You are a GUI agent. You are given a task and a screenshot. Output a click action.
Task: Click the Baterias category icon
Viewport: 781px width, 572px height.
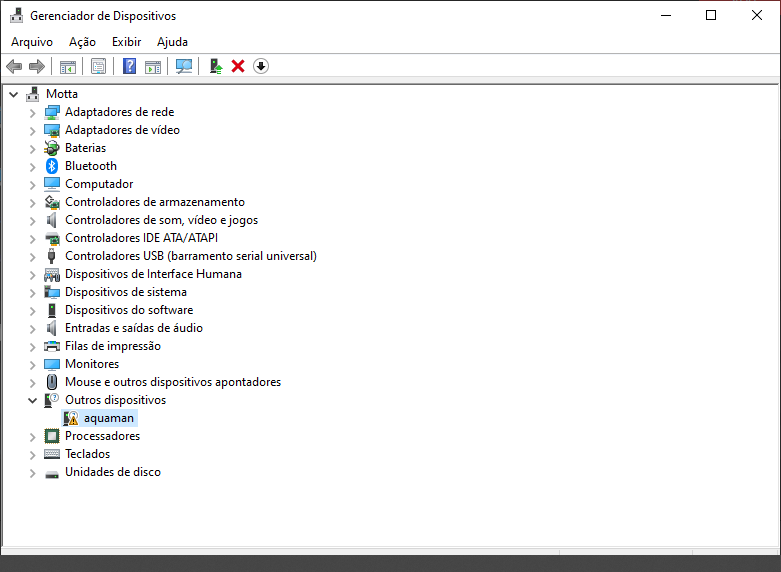tap(52, 148)
